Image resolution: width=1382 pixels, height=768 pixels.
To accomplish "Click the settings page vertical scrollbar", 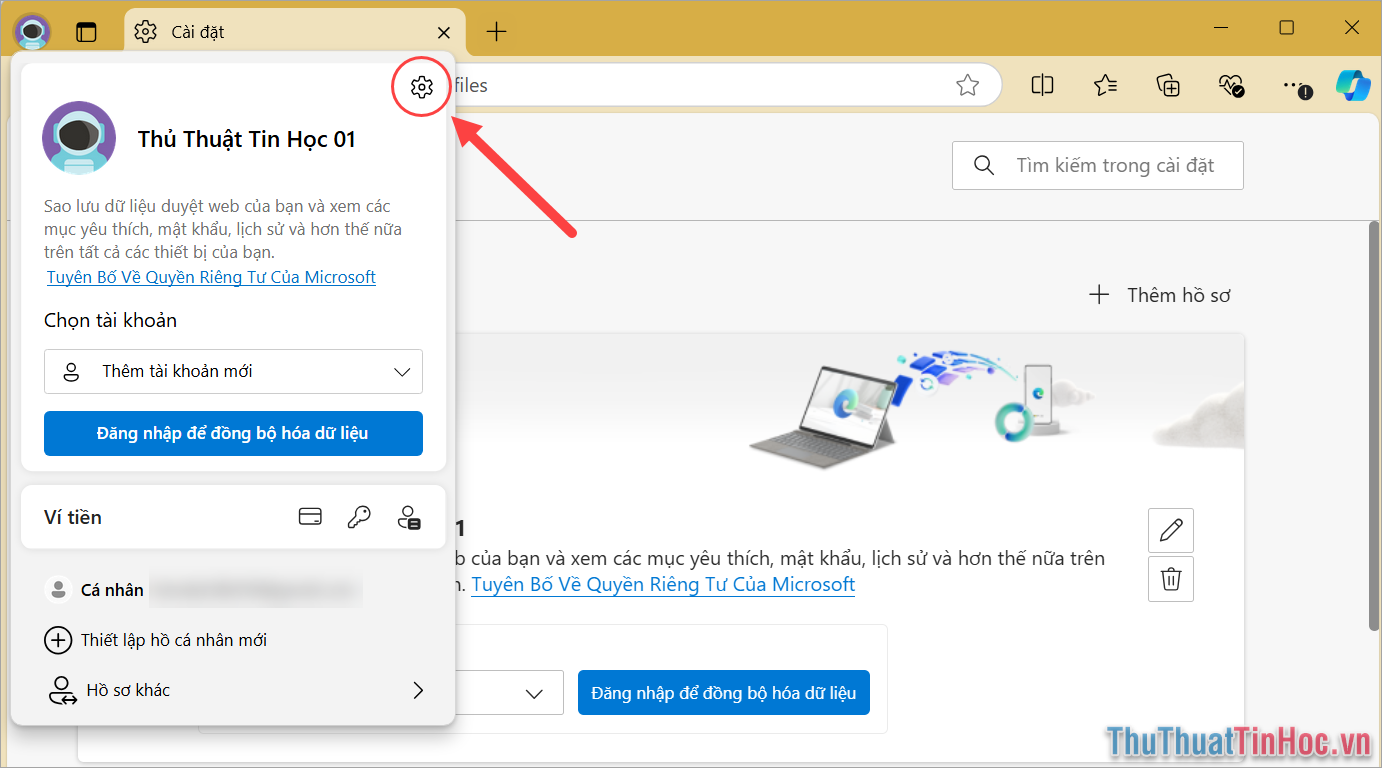I will coord(1373,426).
